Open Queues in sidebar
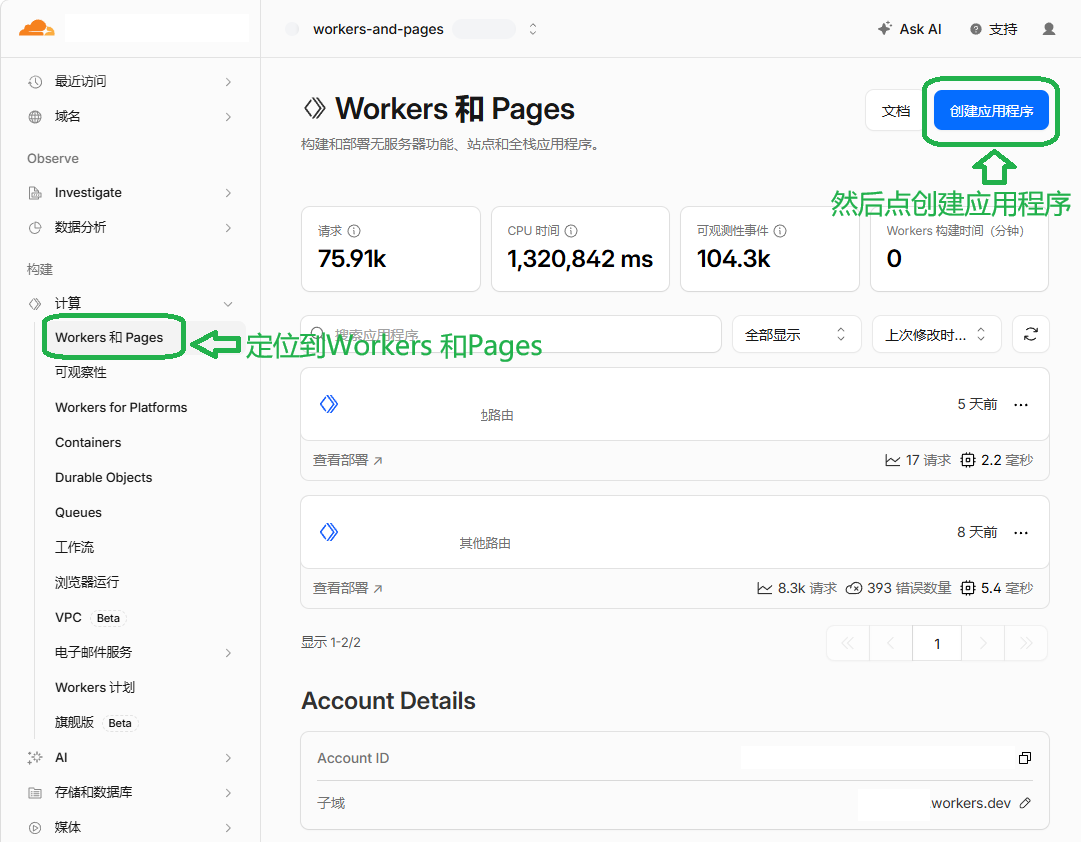Screen dimensions: 1081x842 click(x=79, y=512)
